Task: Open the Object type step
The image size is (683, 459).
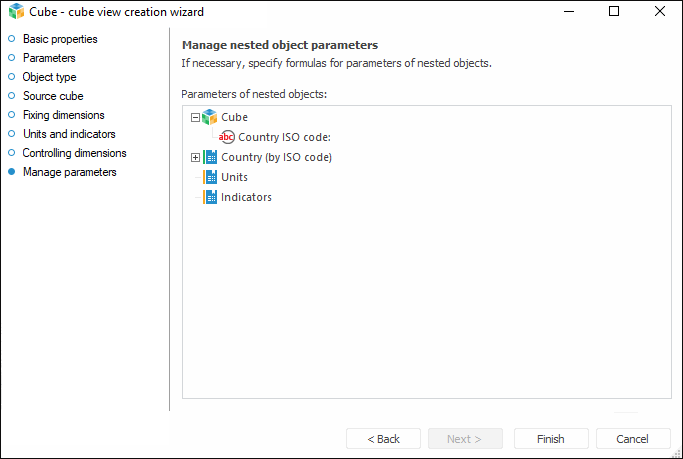Action: (x=49, y=77)
